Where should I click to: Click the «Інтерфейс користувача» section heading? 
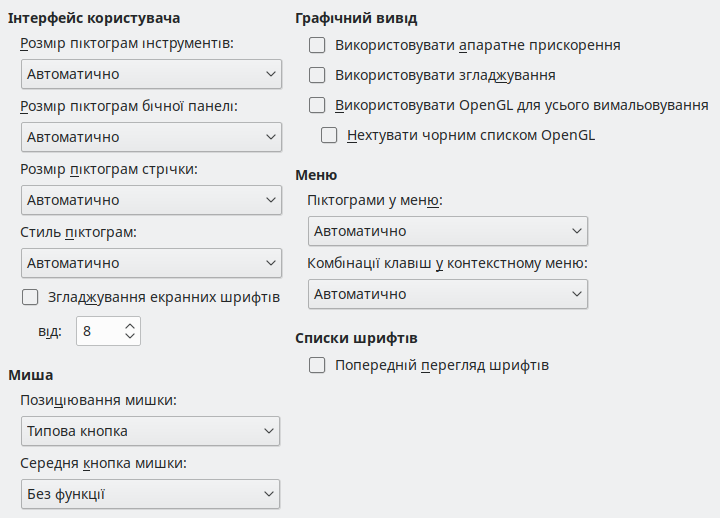coord(88,18)
